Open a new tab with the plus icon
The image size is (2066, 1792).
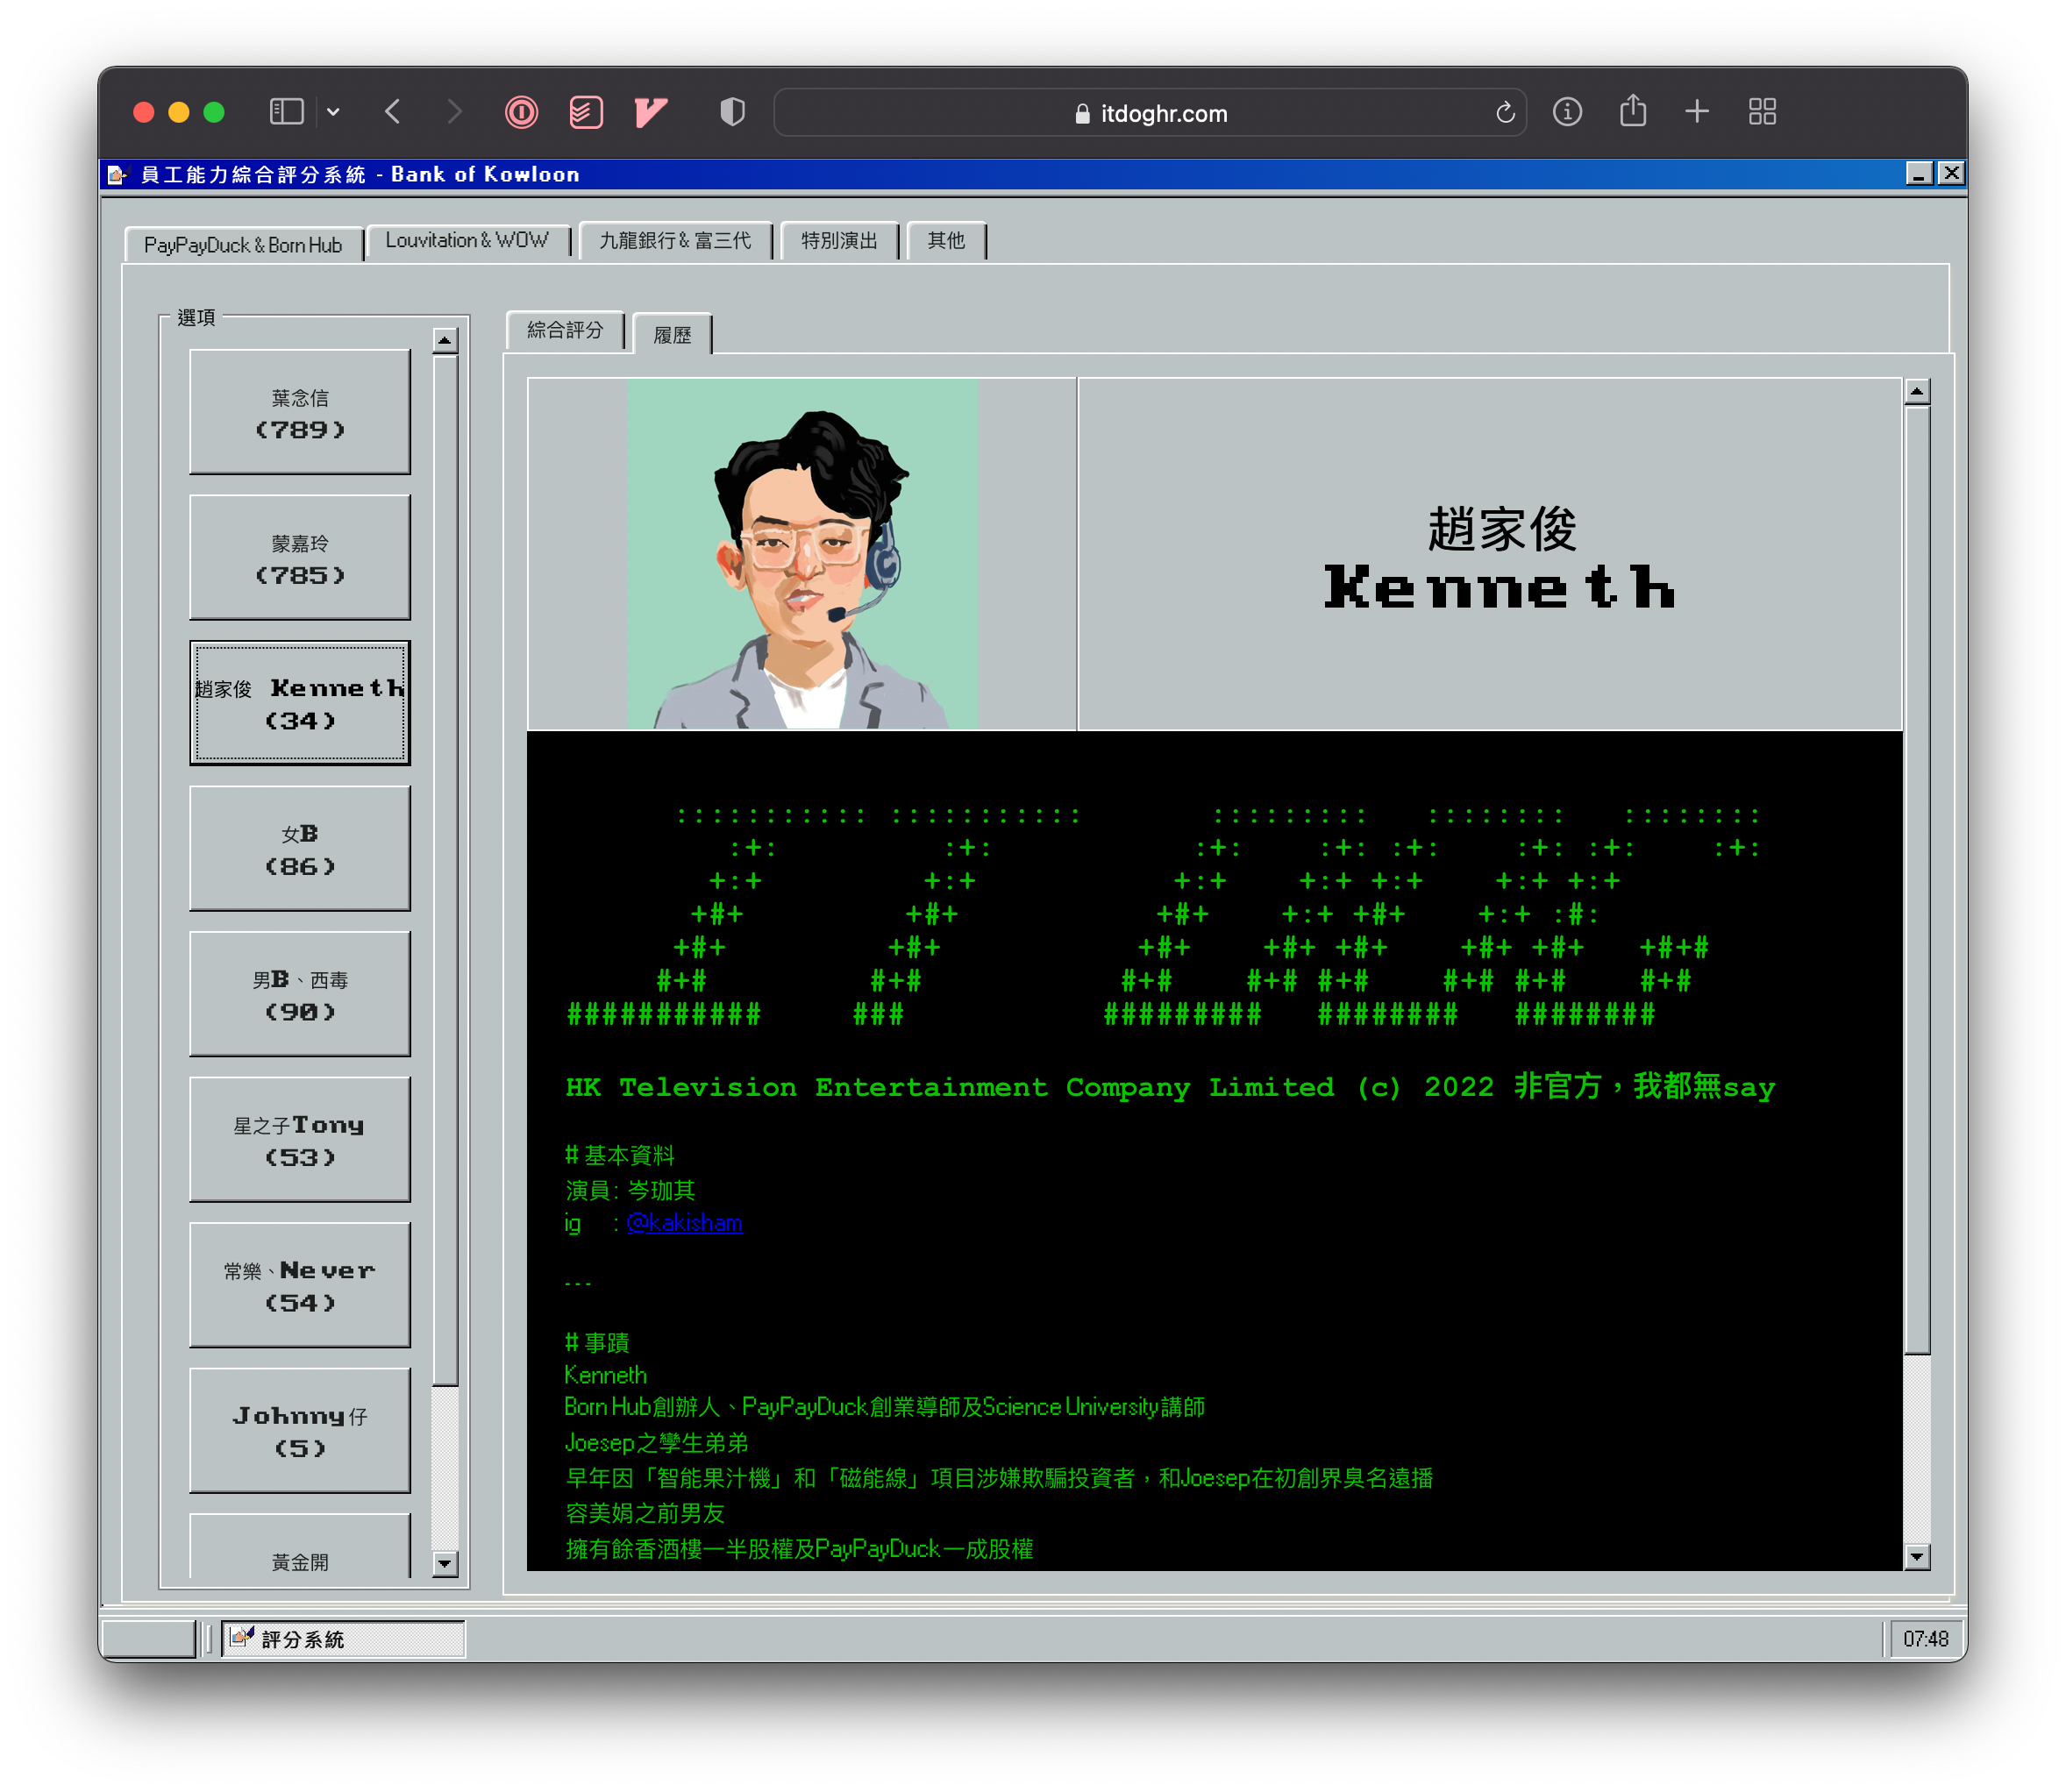click(1696, 111)
